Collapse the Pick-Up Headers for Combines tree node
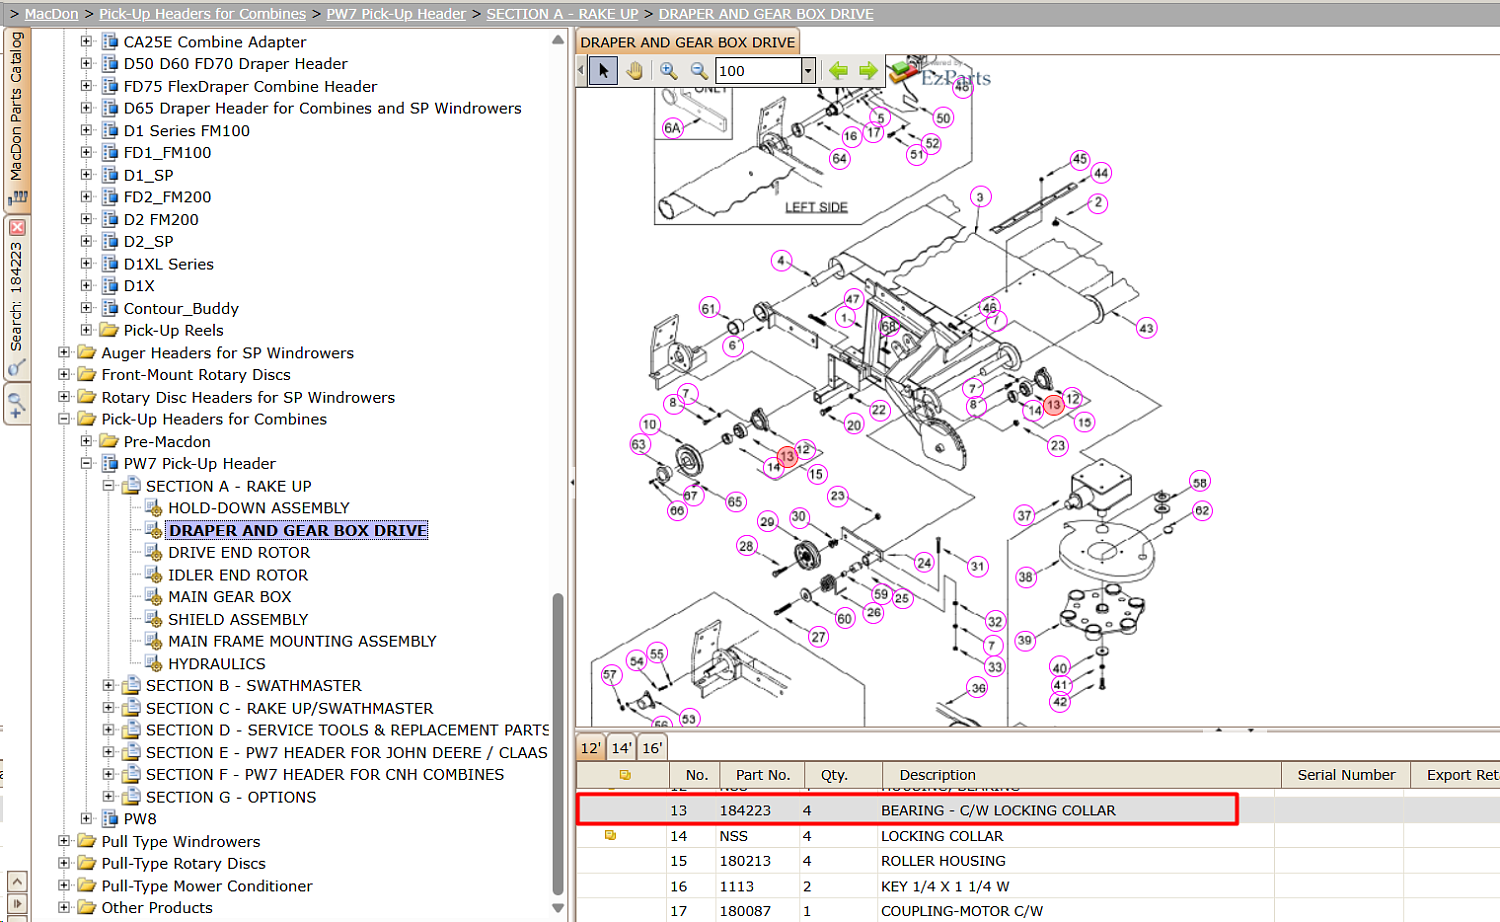The image size is (1500, 922). pyautogui.click(x=64, y=419)
